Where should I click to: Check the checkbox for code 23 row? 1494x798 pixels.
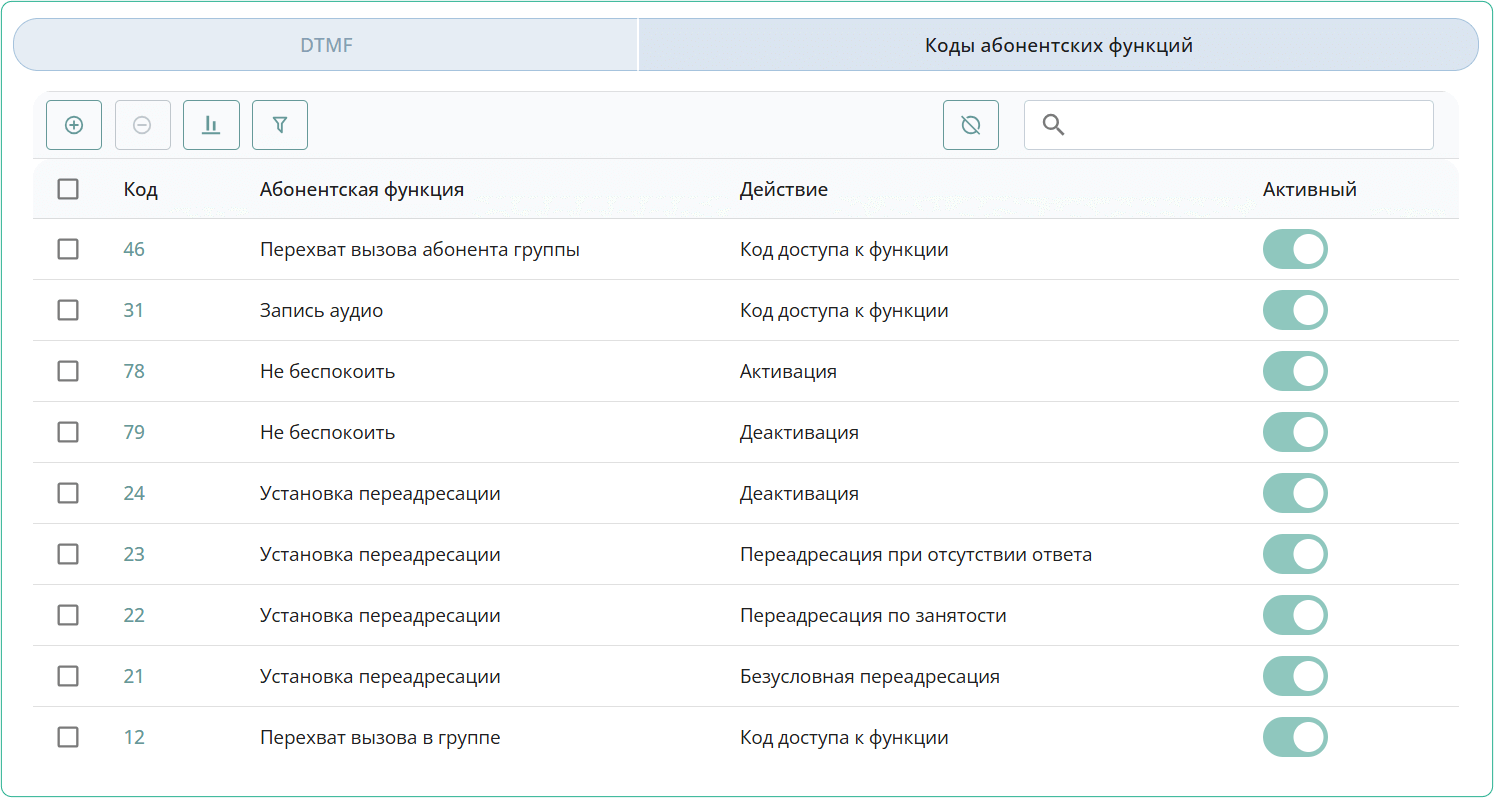(68, 554)
